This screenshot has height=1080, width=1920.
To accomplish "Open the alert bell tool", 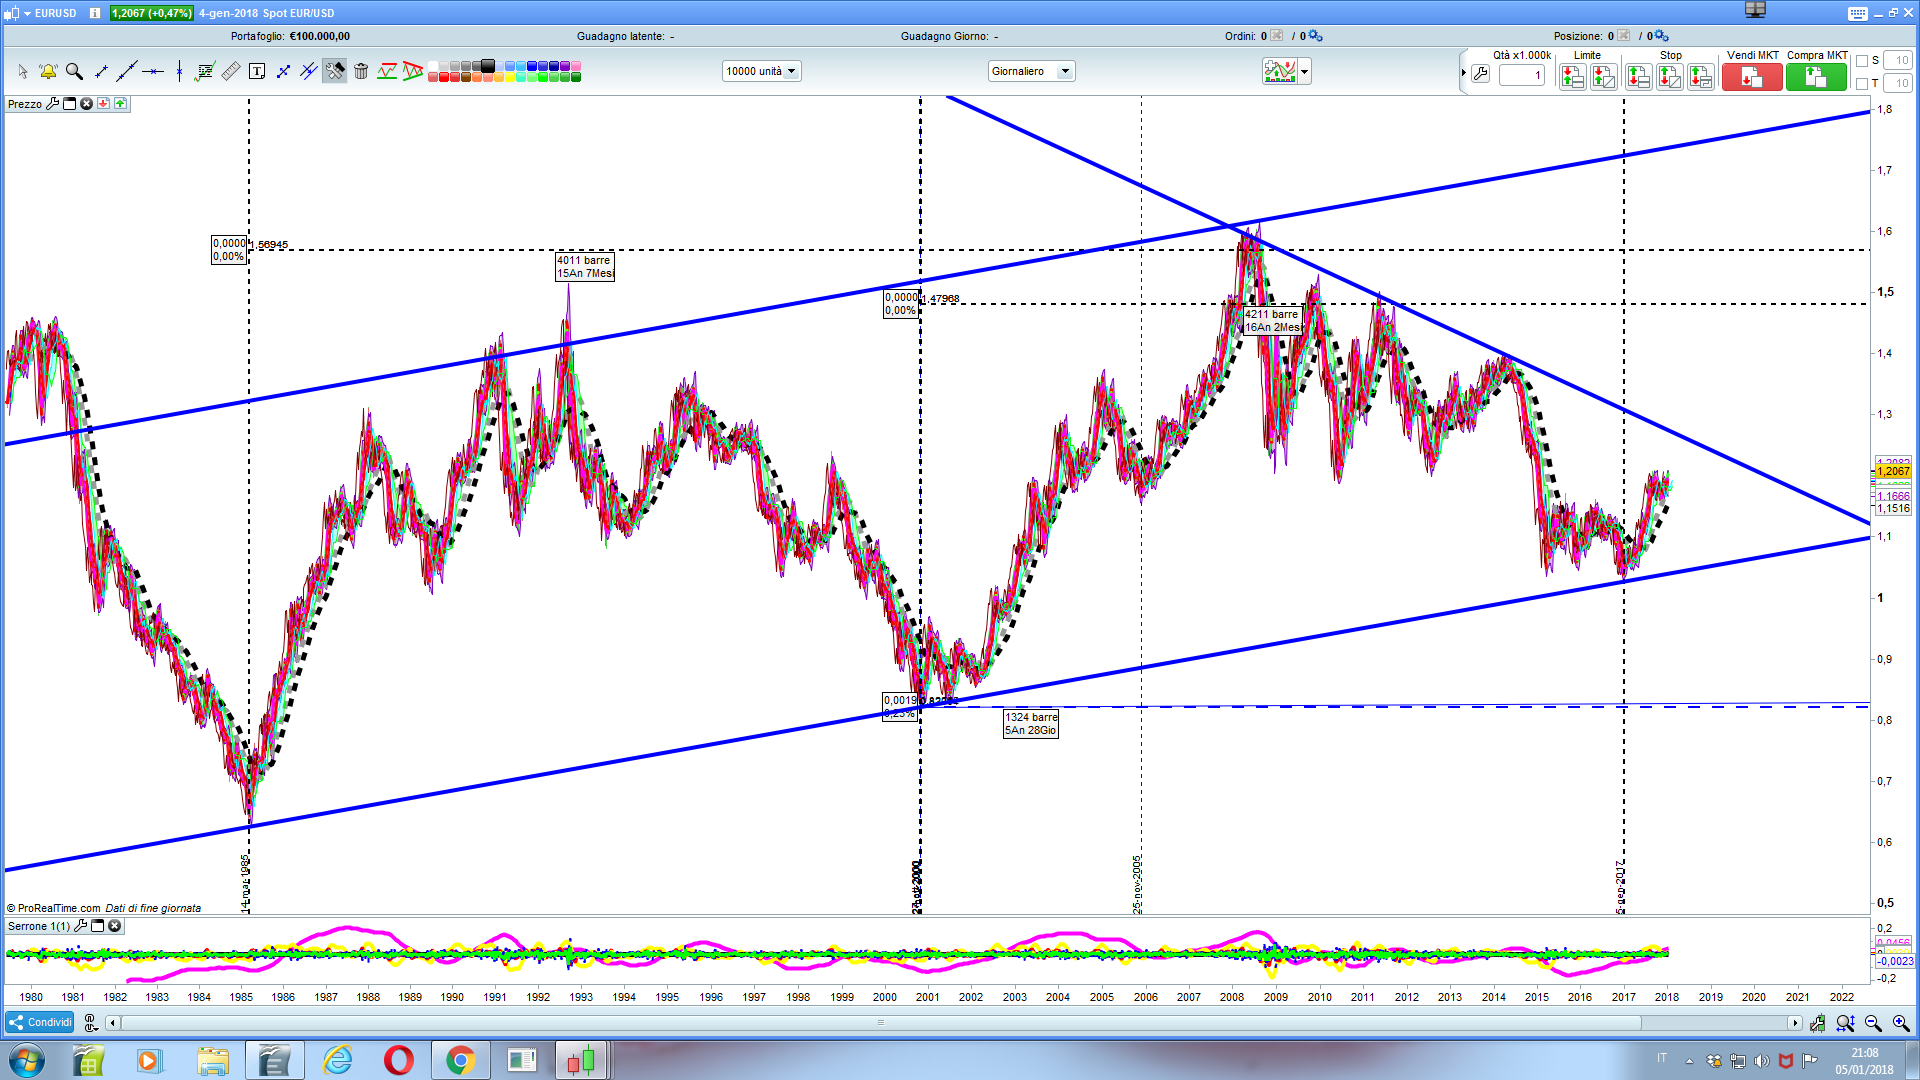I will pos(48,71).
